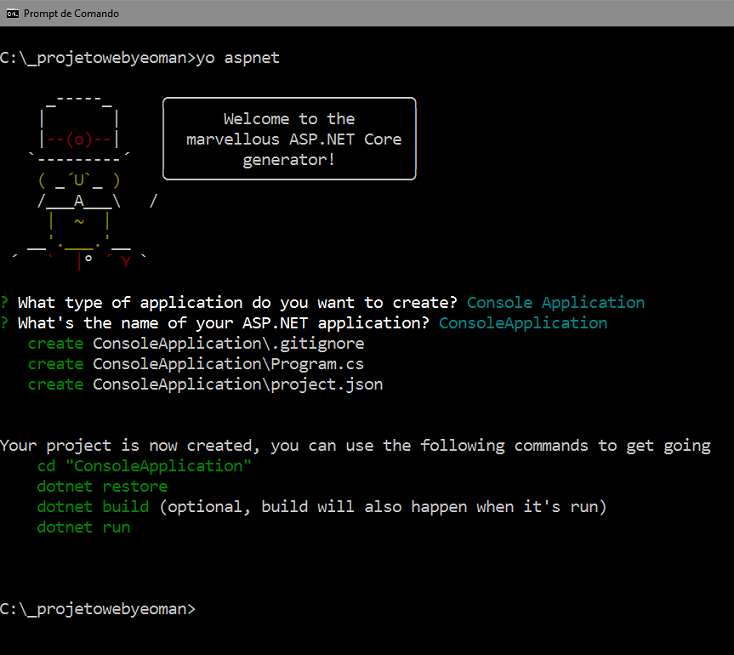Image resolution: width=734 pixels, height=655 pixels.
Task: Click 'What type of application do you want to create?'
Action: tap(237, 302)
